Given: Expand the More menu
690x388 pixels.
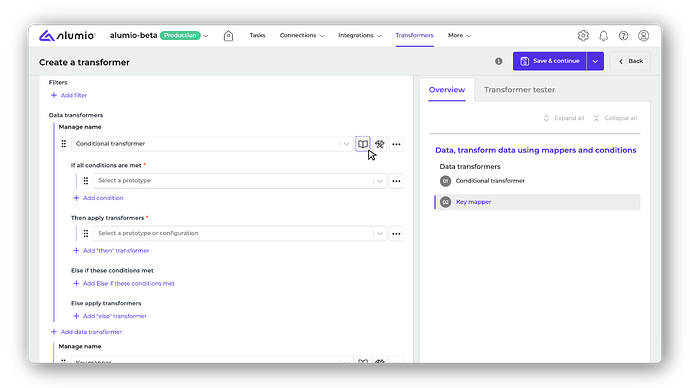Looking at the screenshot, I should click(x=459, y=35).
